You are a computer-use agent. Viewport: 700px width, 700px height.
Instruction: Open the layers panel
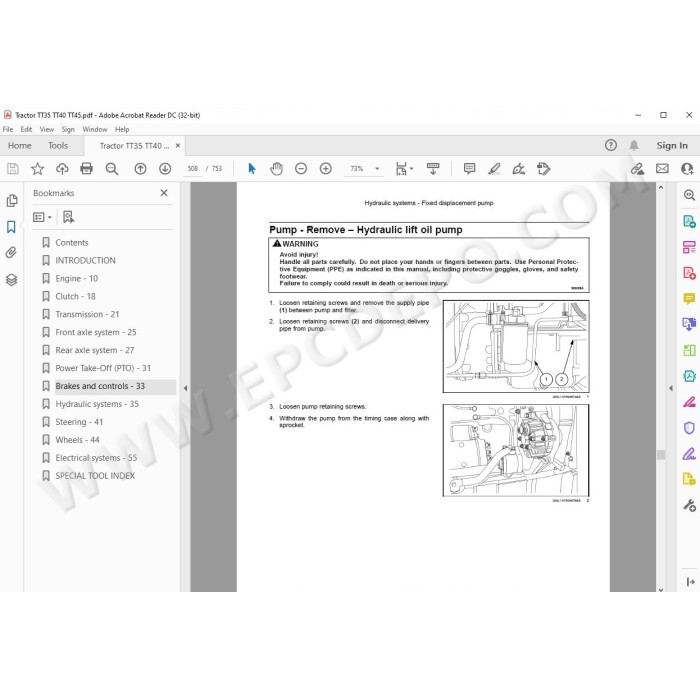[x=11, y=280]
